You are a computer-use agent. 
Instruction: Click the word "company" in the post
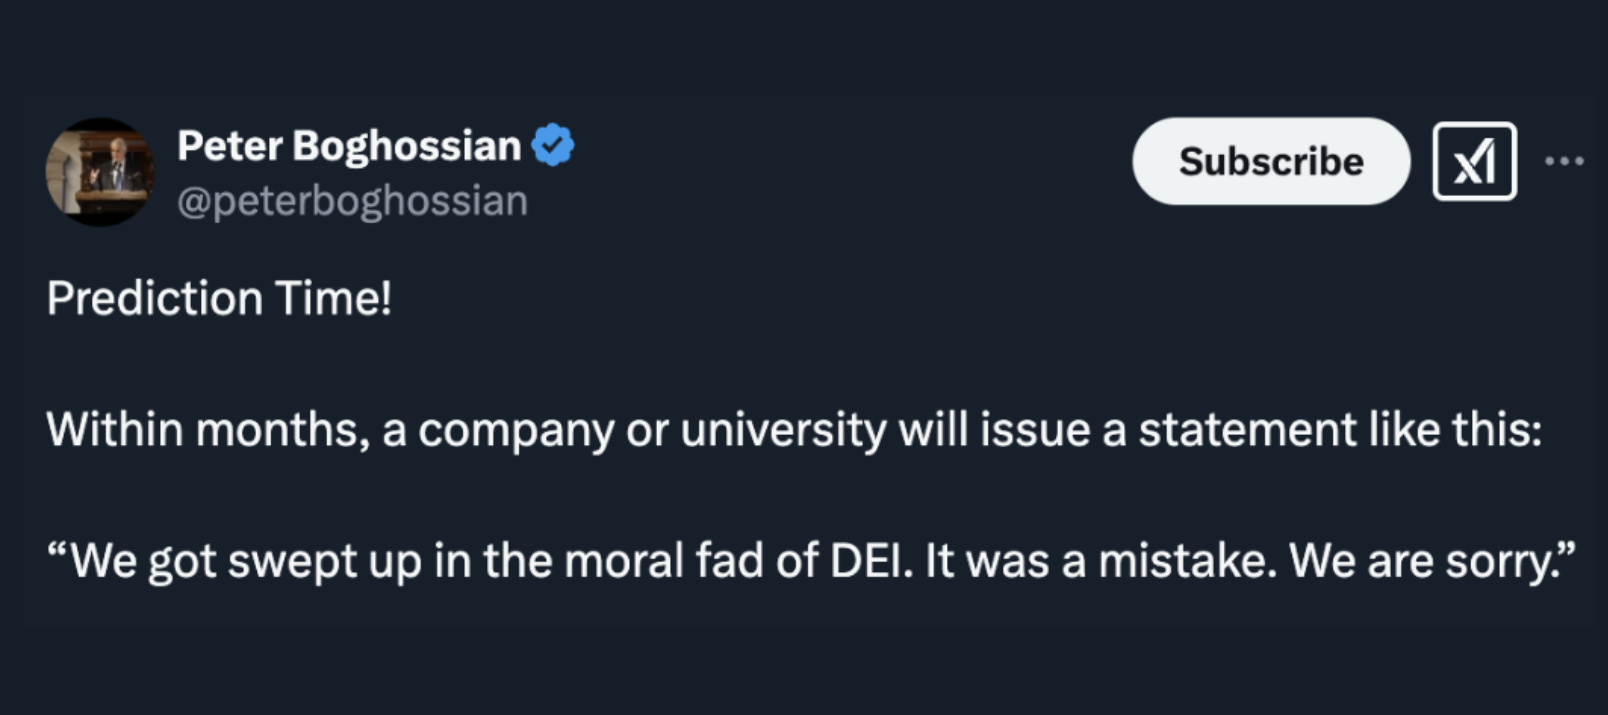(515, 432)
